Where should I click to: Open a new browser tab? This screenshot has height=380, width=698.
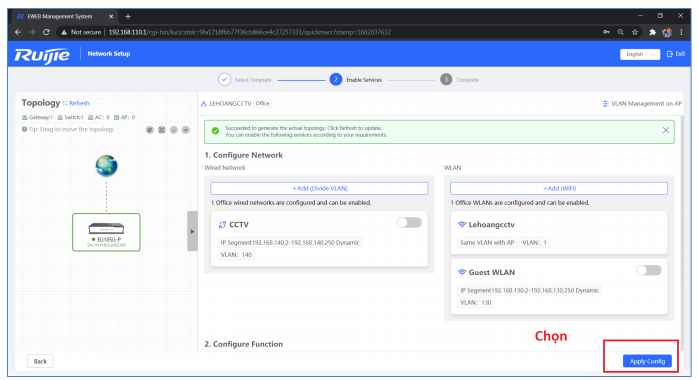click(x=128, y=16)
